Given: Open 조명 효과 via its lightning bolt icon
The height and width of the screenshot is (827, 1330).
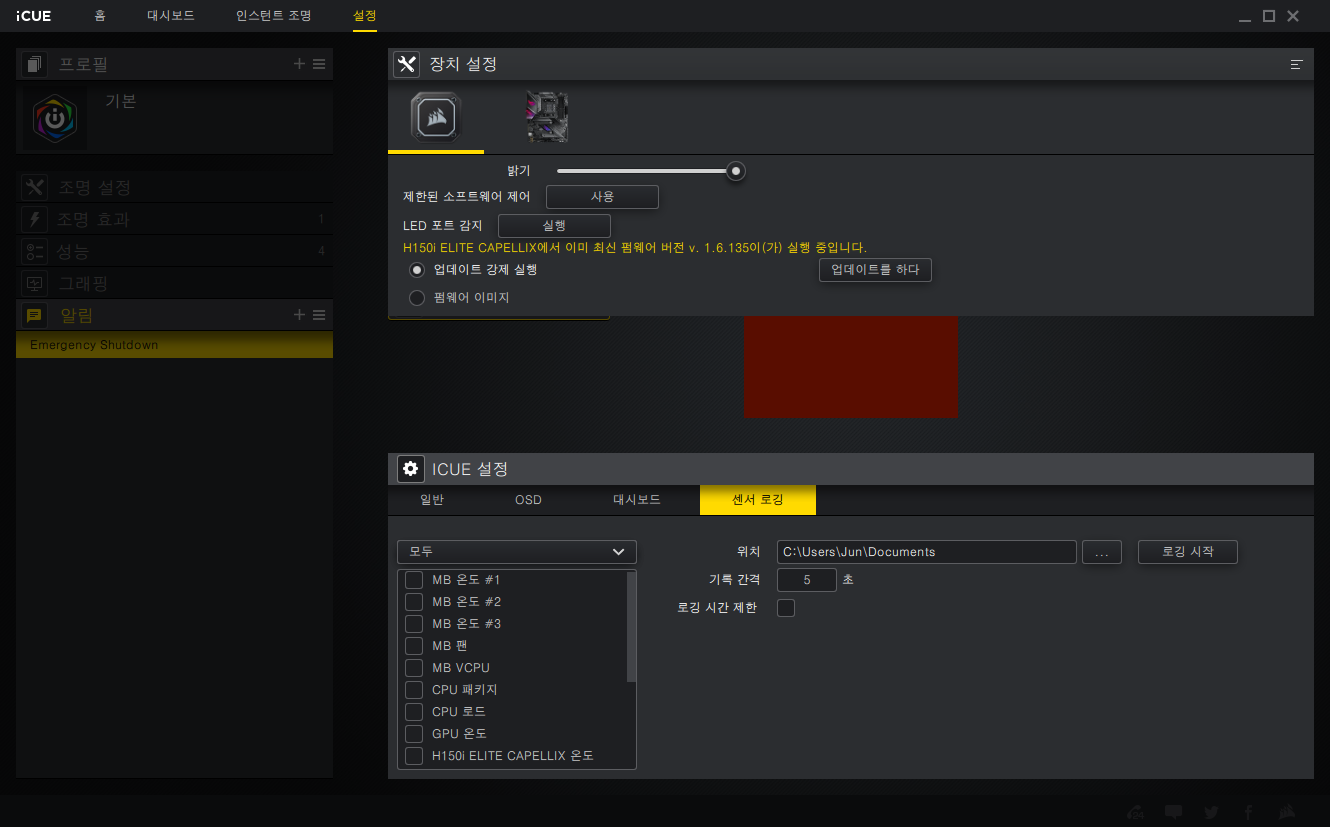Looking at the screenshot, I should pos(35,219).
